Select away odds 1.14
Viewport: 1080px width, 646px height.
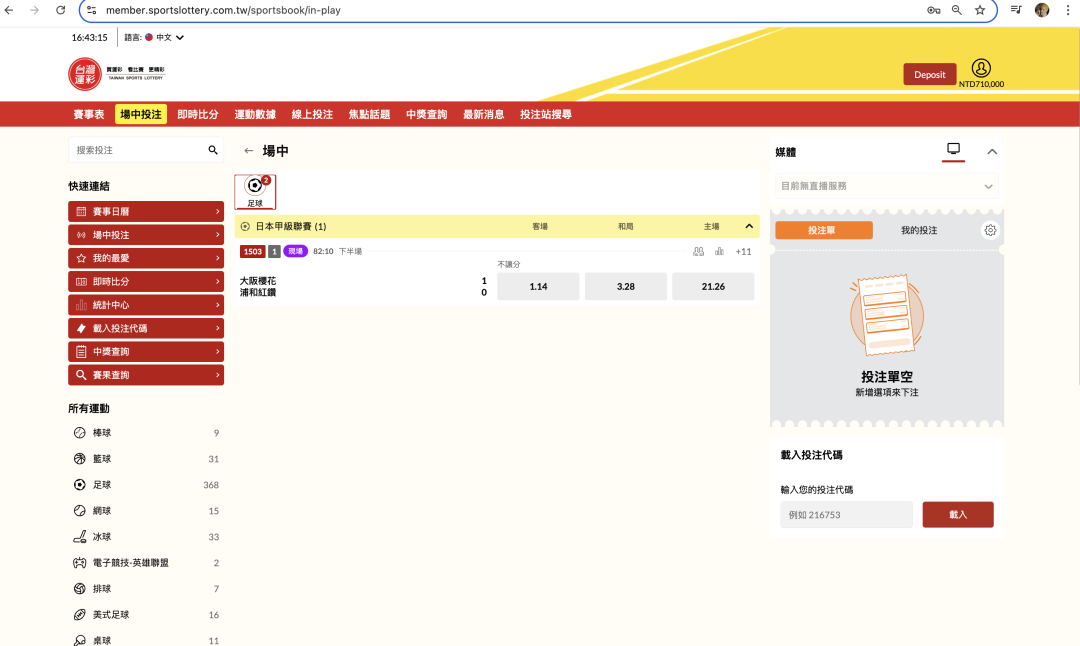point(538,286)
